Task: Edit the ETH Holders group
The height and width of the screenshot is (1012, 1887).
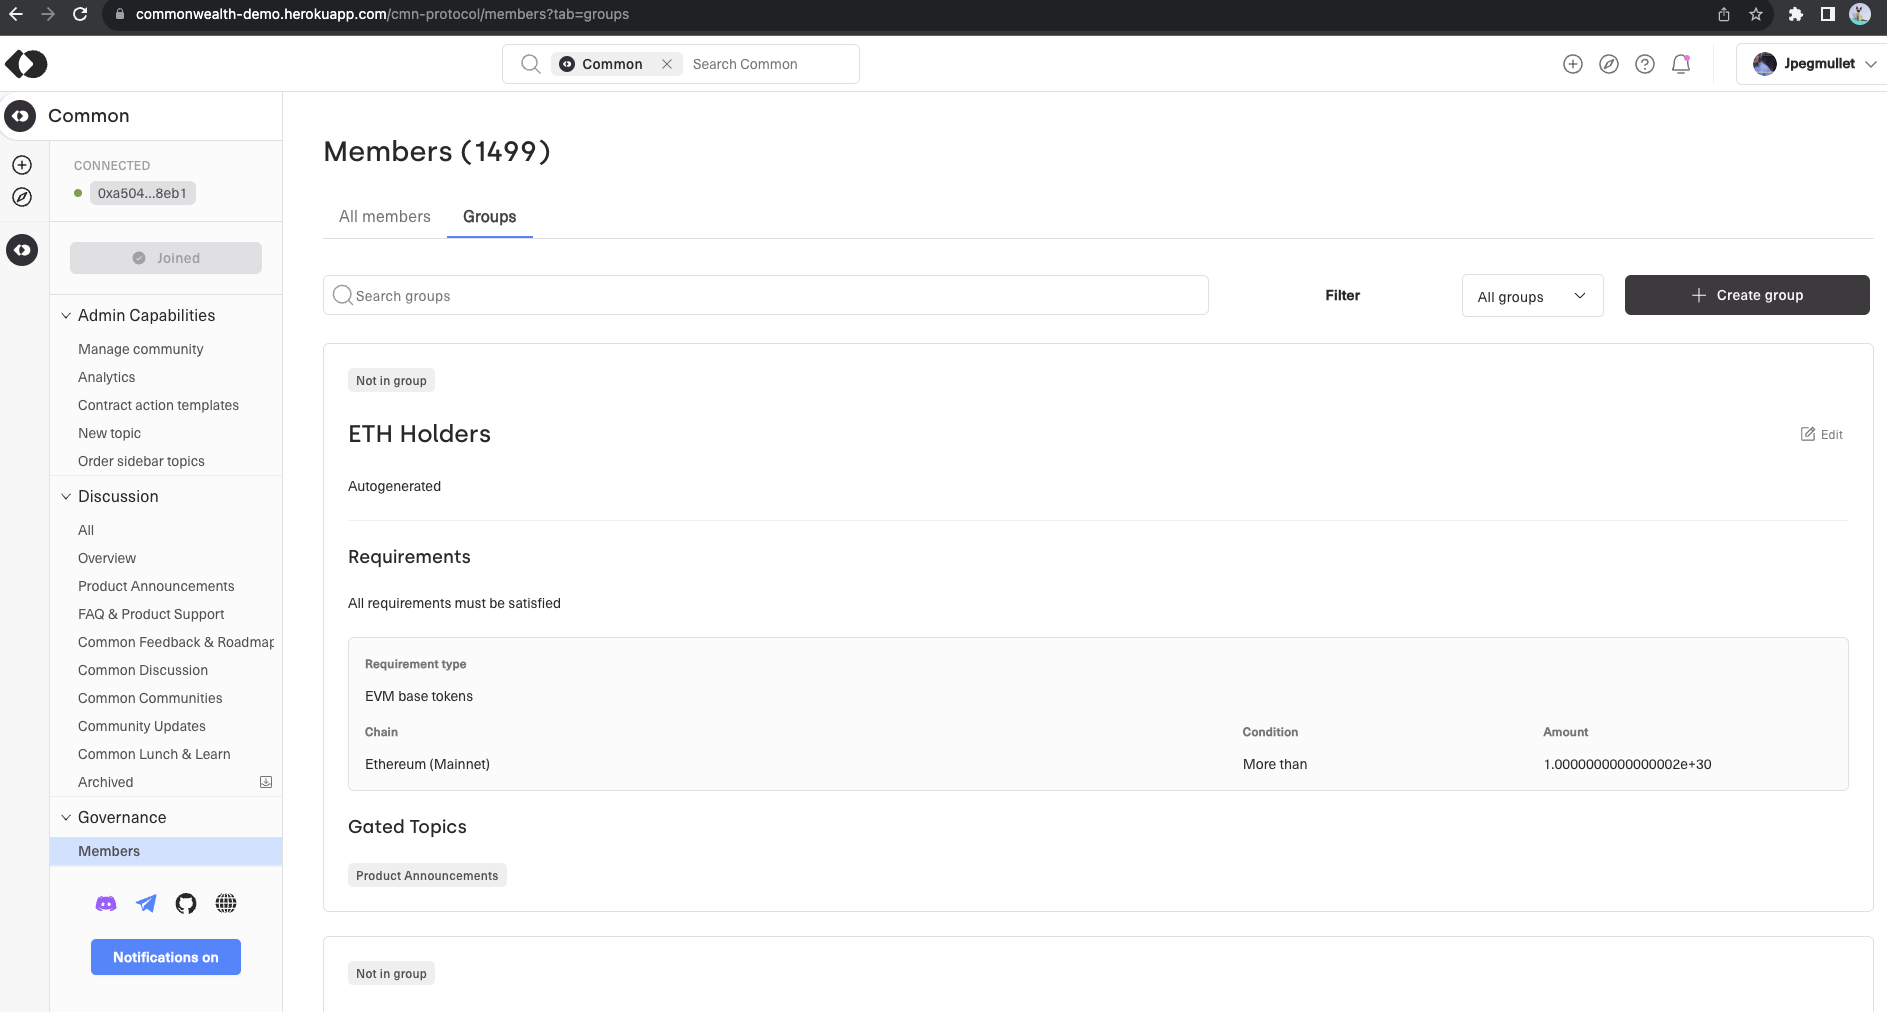Action: click(x=1822, y=434)
